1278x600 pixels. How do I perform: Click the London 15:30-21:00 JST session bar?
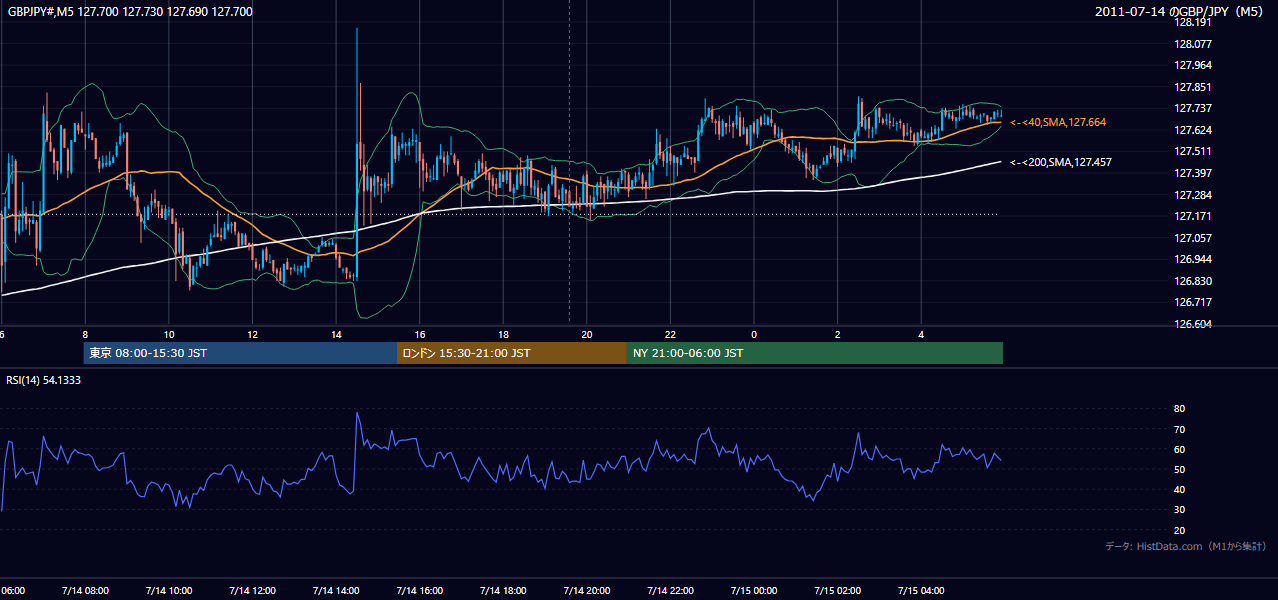tap(512, 353)
